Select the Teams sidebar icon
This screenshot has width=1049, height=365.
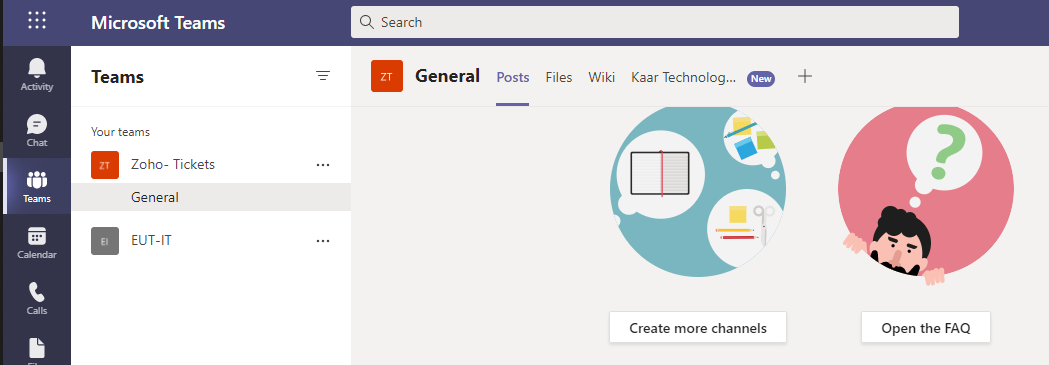coord(37,187)
